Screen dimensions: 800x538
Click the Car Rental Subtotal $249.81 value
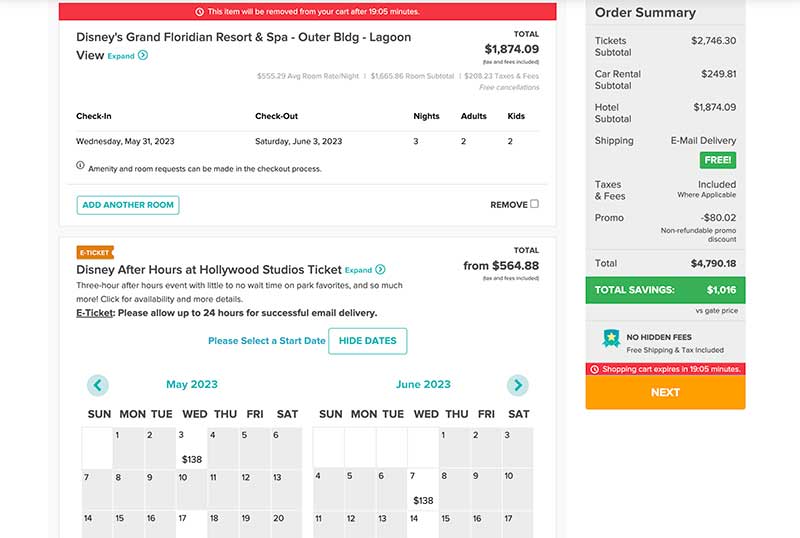pyautogui.click(x=718, y=74)
